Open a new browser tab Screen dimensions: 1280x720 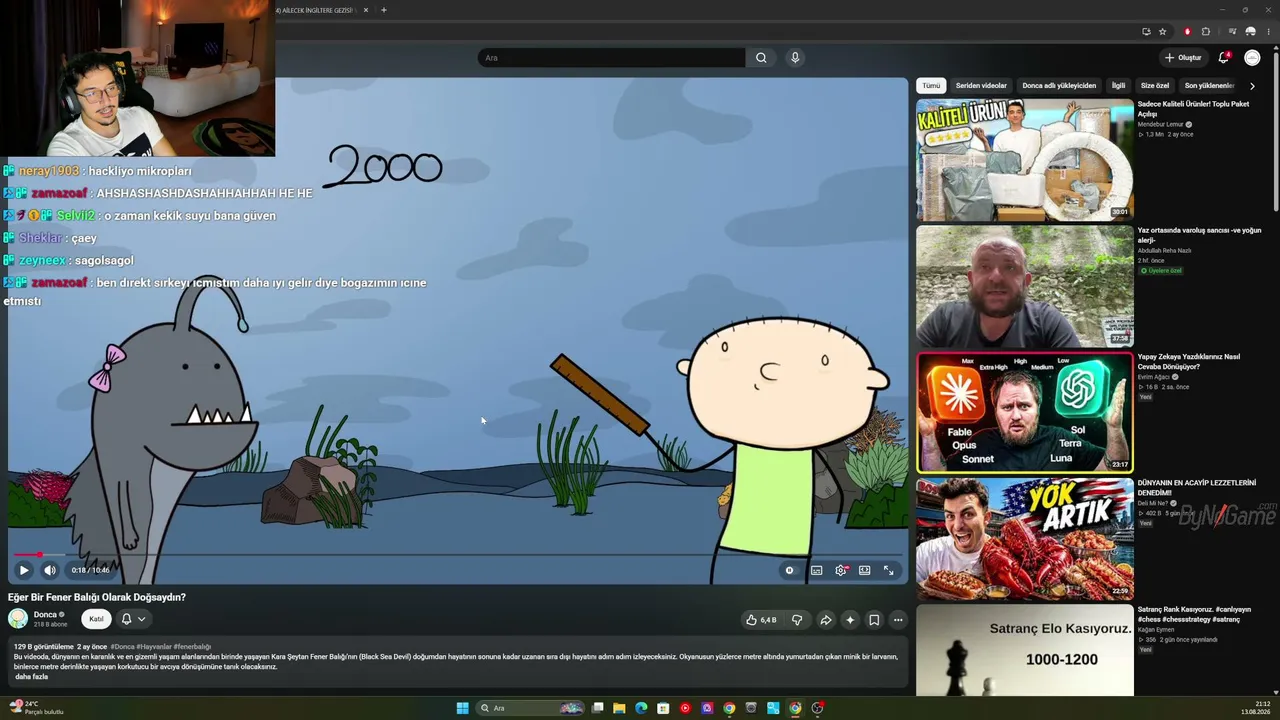point(384,10)
